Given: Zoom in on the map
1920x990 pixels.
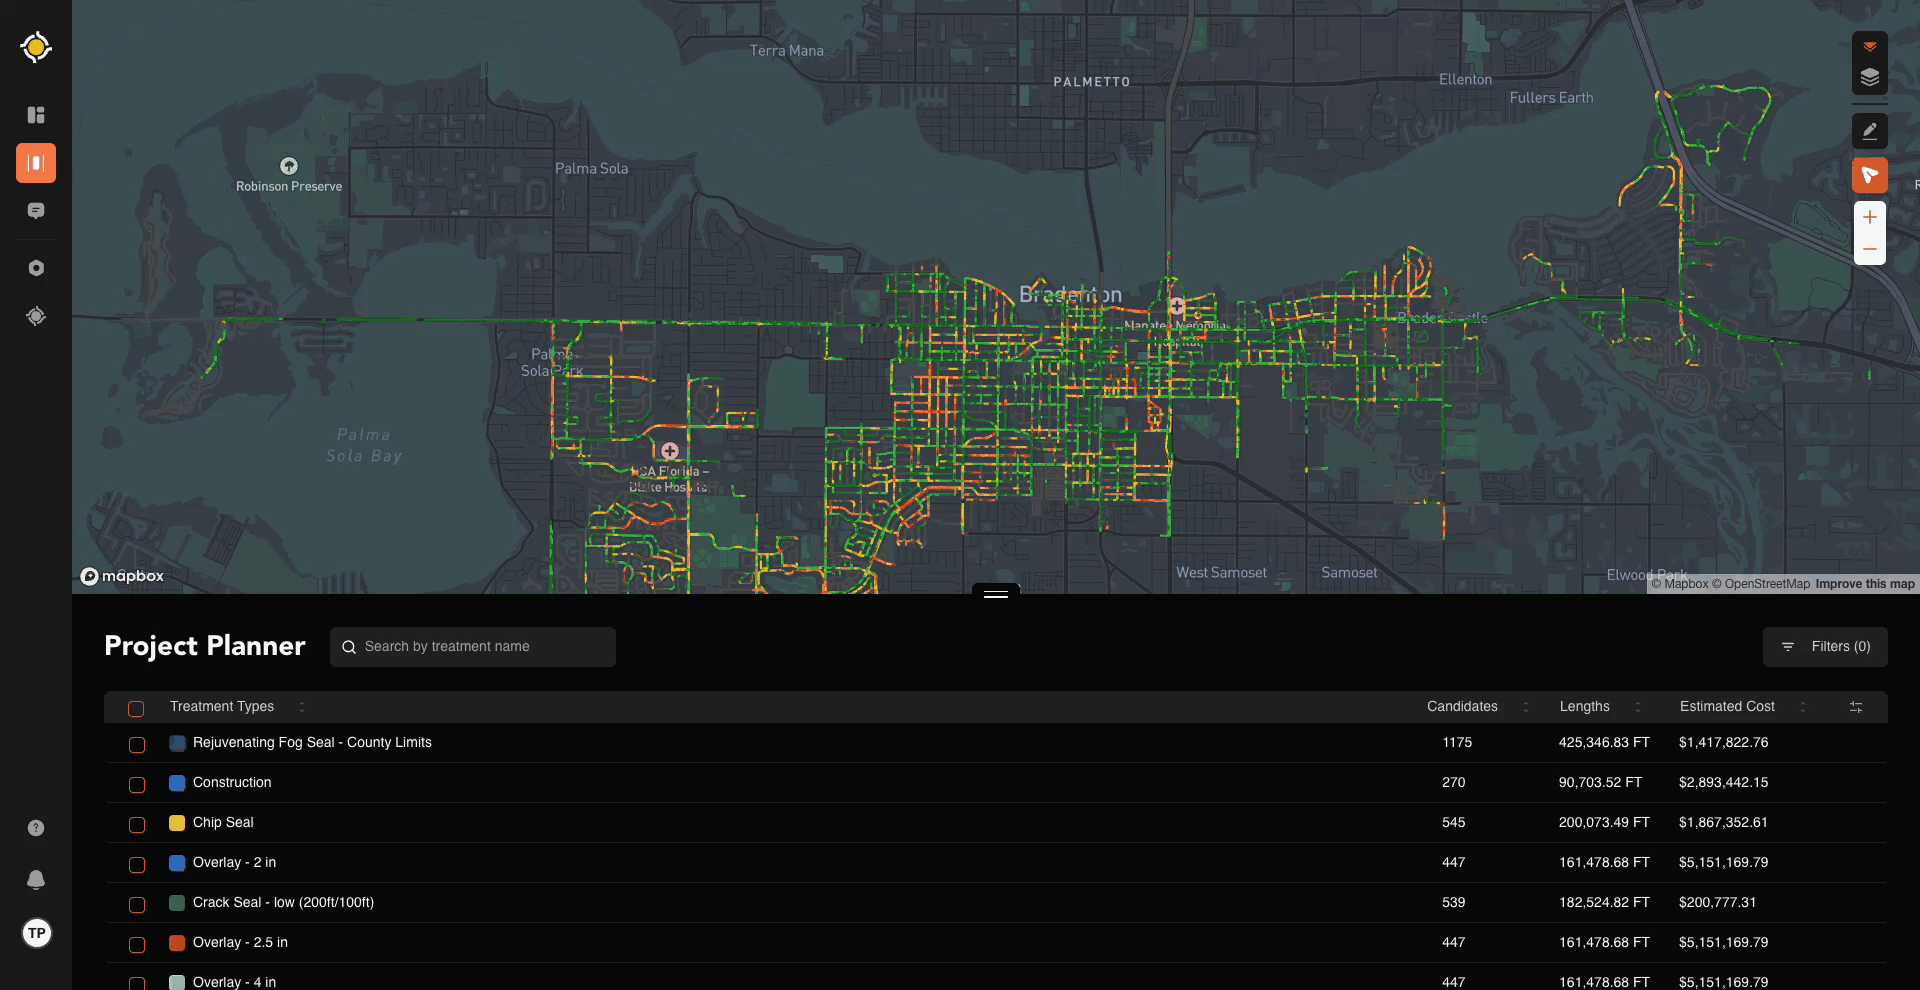Looking at the screenshot, I should click(1869, 217).
